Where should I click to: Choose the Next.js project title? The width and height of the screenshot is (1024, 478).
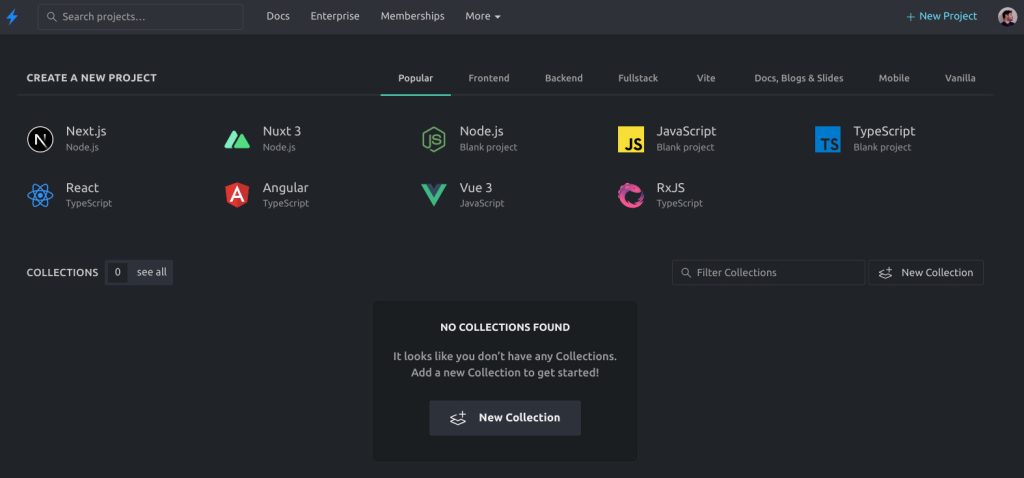coord(86,131)
